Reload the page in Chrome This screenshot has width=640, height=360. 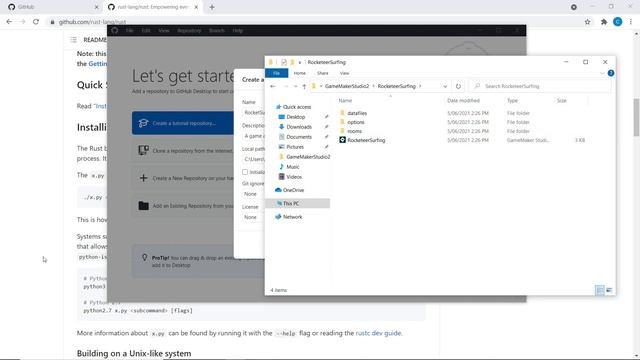coord(36,22)
